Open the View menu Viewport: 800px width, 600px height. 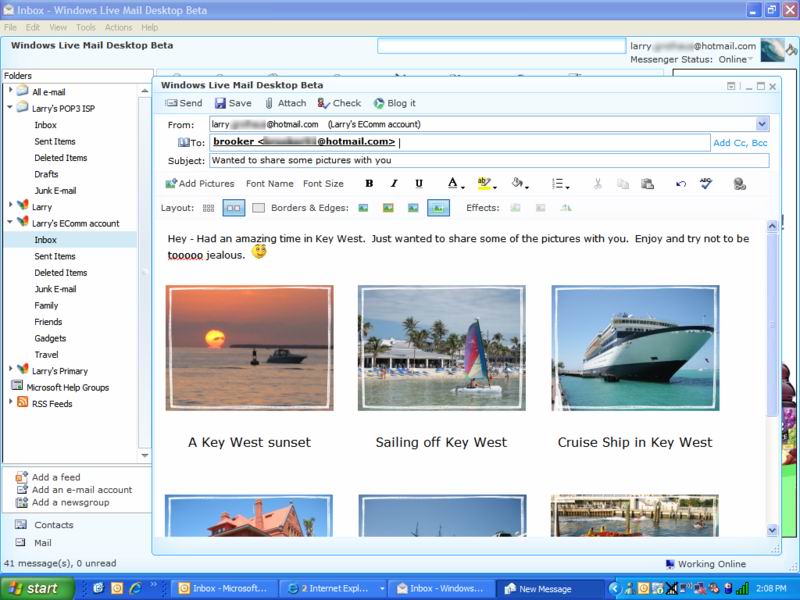(x=58, y=28)
